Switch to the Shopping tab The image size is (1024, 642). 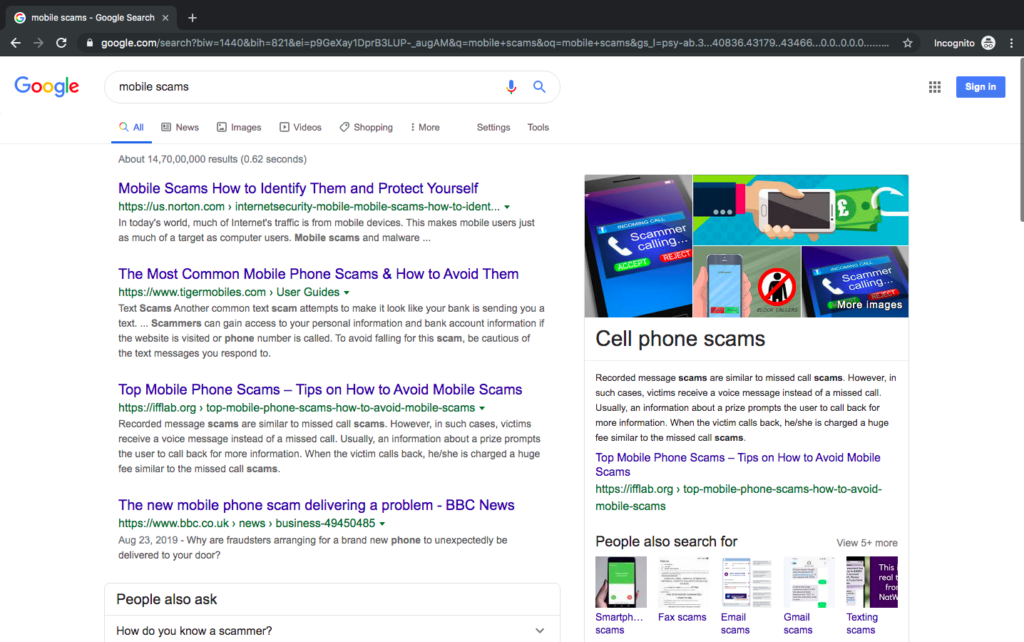point(366,127)
